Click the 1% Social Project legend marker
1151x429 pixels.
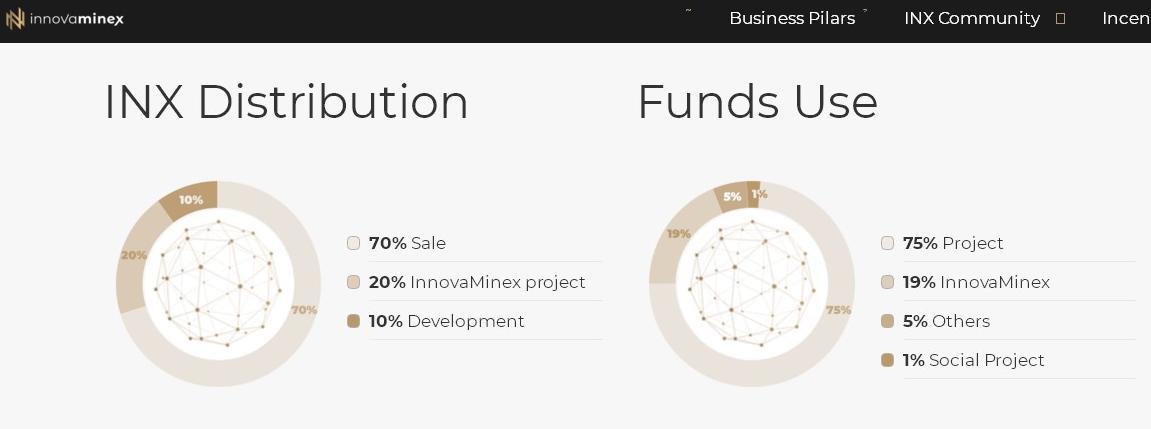887,360
